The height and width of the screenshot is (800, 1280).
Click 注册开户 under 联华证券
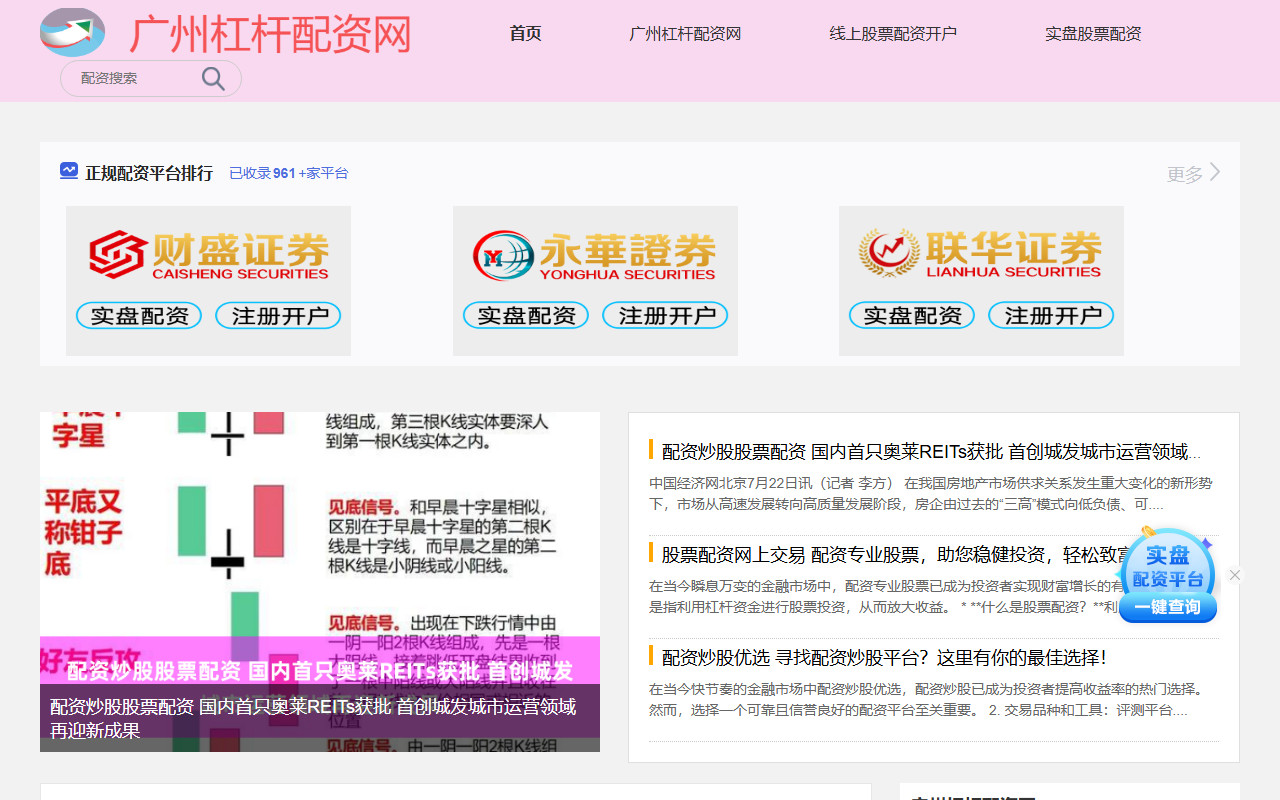(x=1051, y=316)
